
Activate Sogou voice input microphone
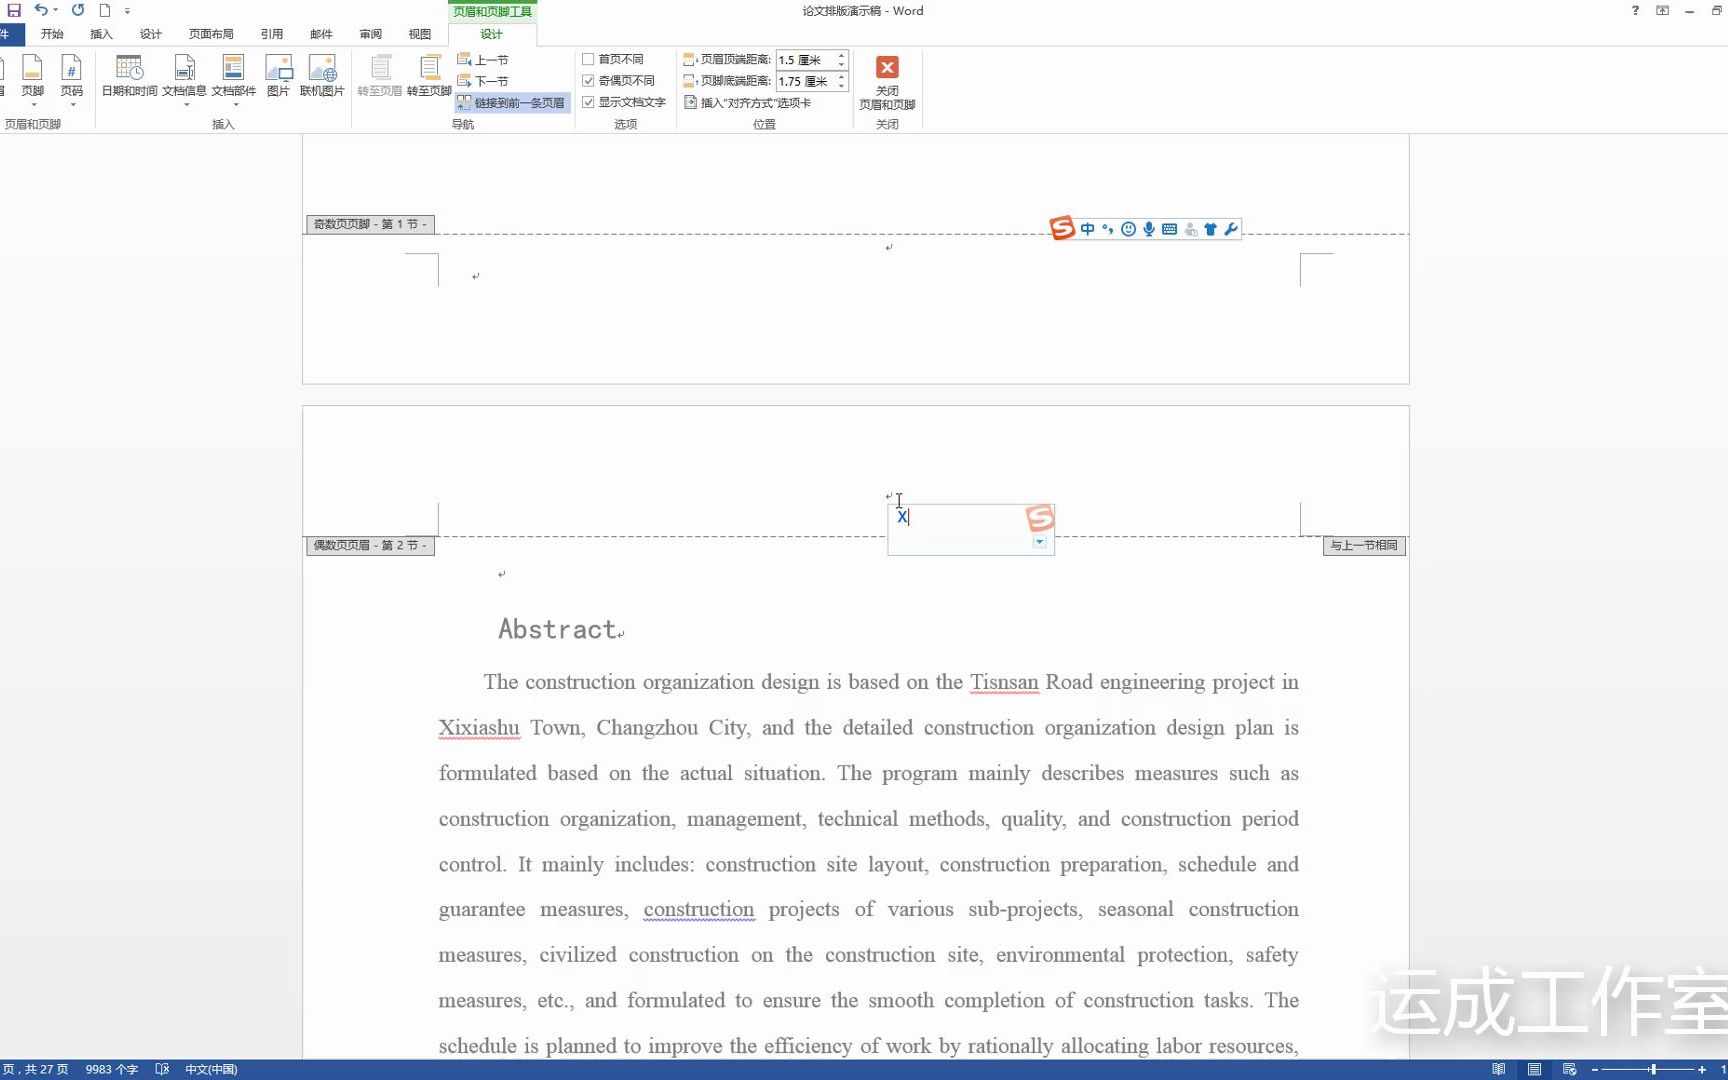[x=1149, y=229]
